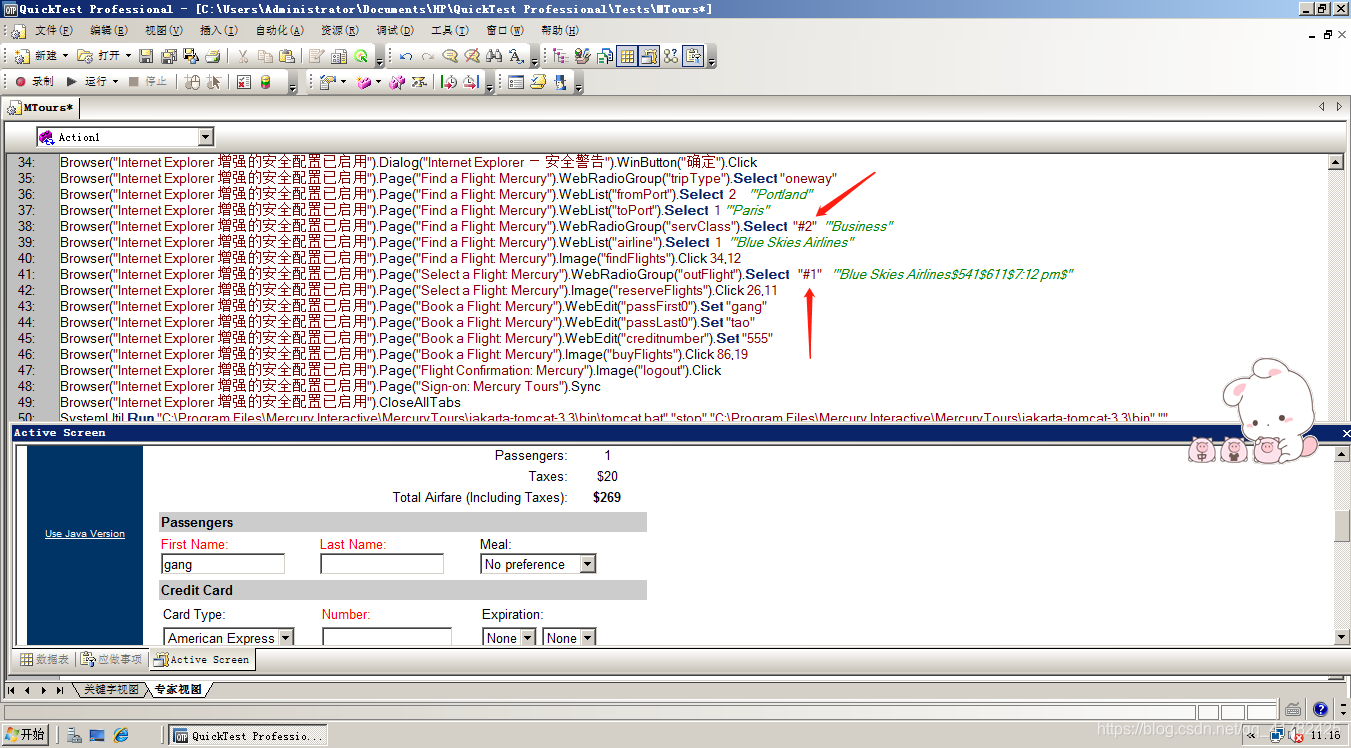Open the Meal preference dropdown
The width and height of the screenshot is (1351, 748).
588,564
